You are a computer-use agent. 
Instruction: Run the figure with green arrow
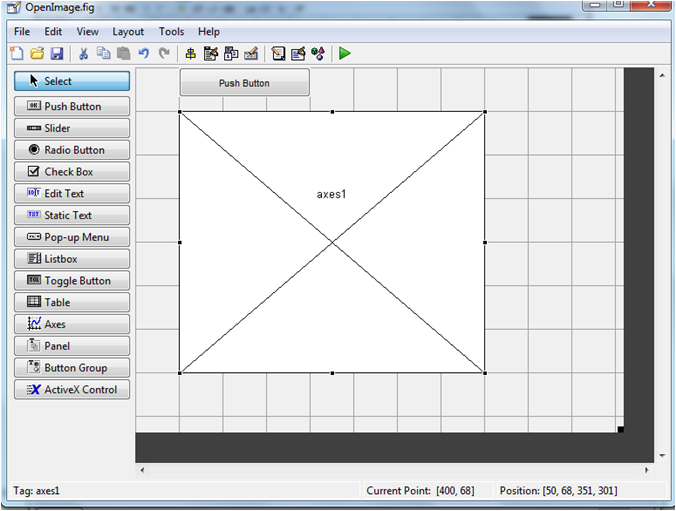click(344, 53)
